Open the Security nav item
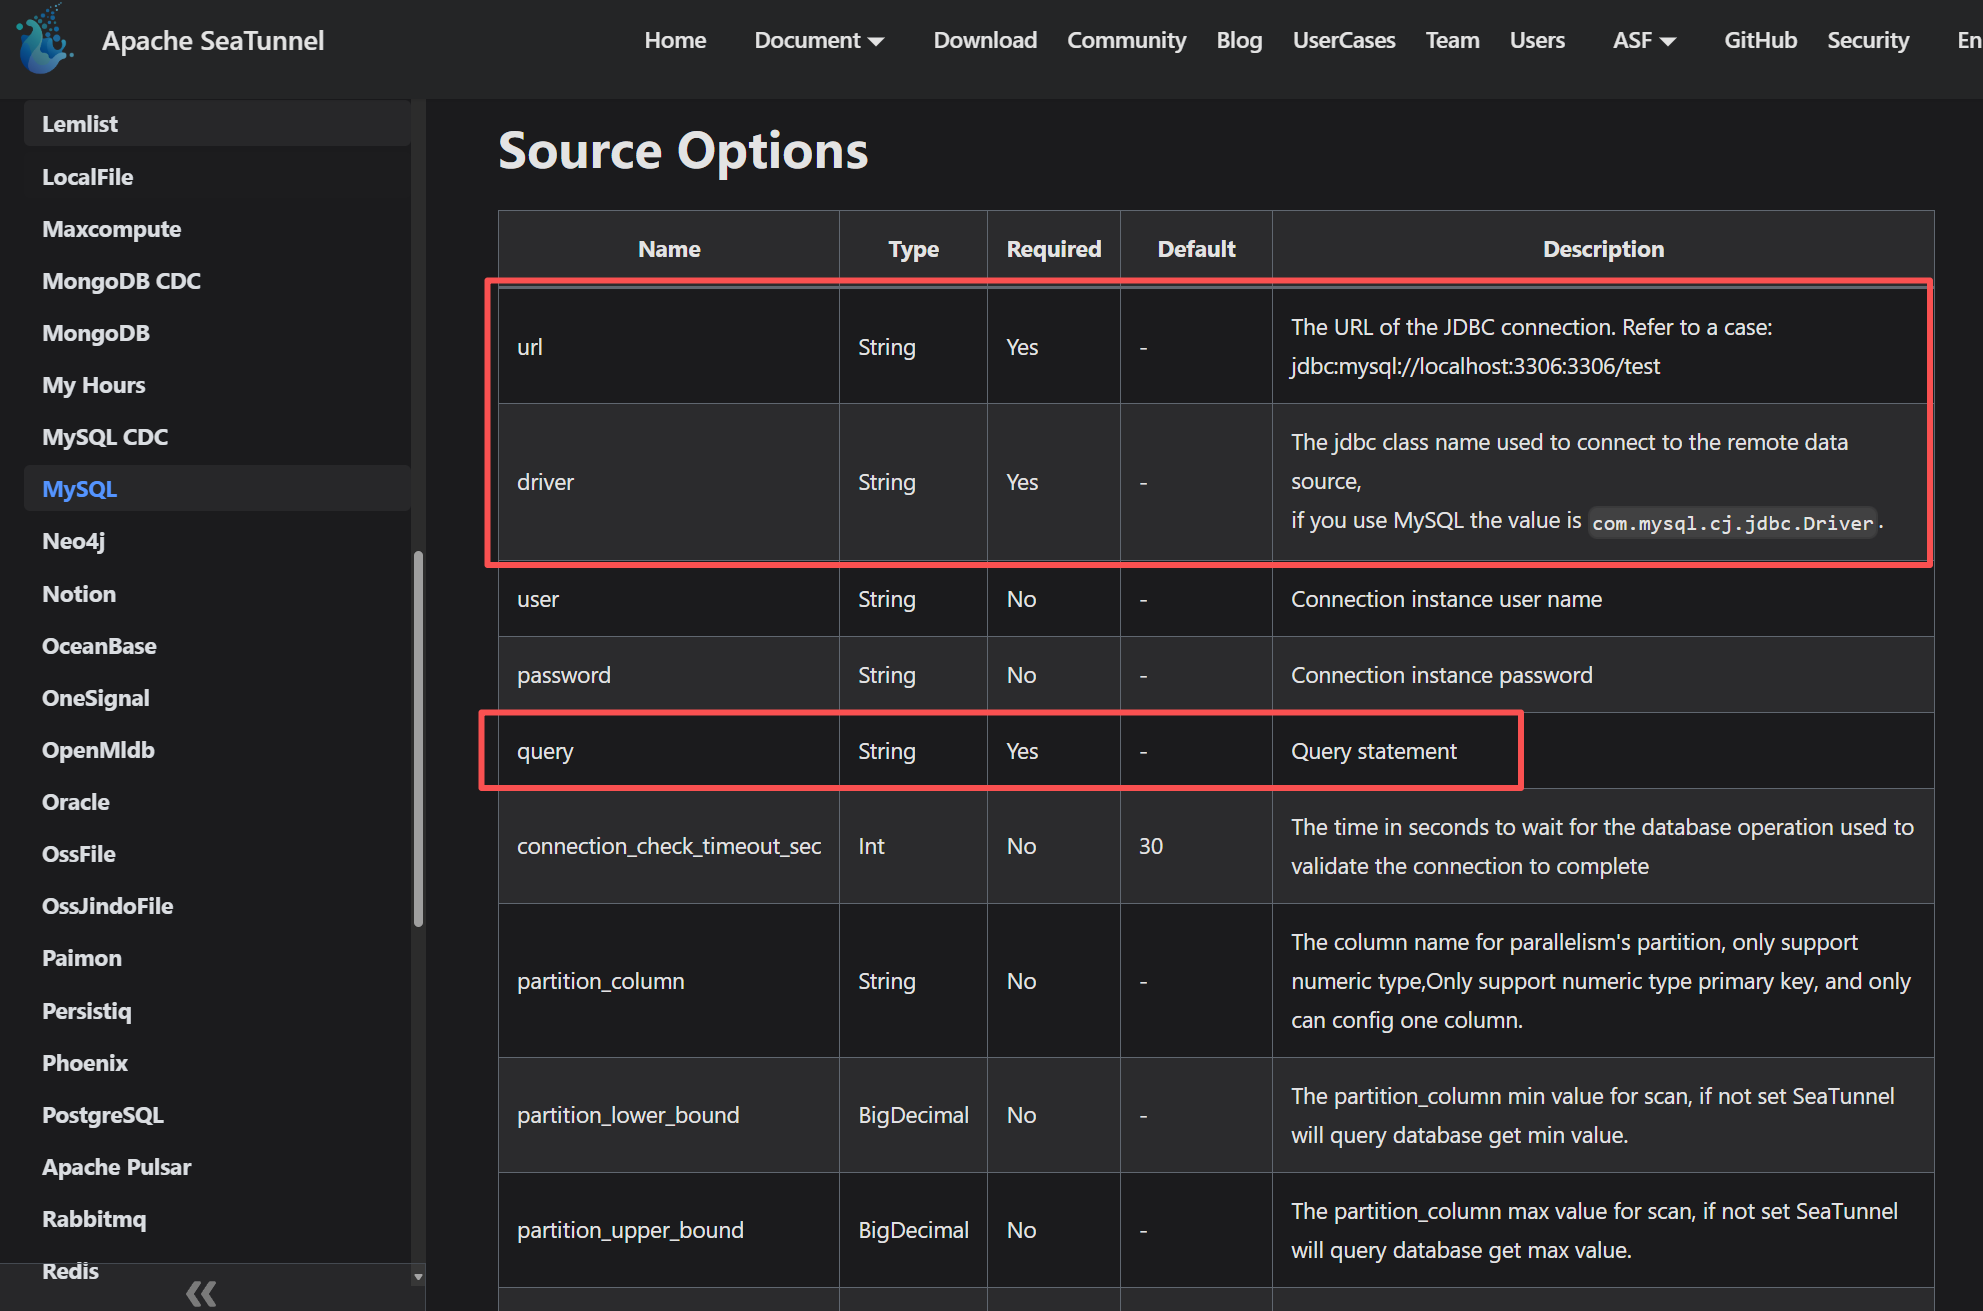Viewport: 1983px width, 1311px height. pos(1867,40)
